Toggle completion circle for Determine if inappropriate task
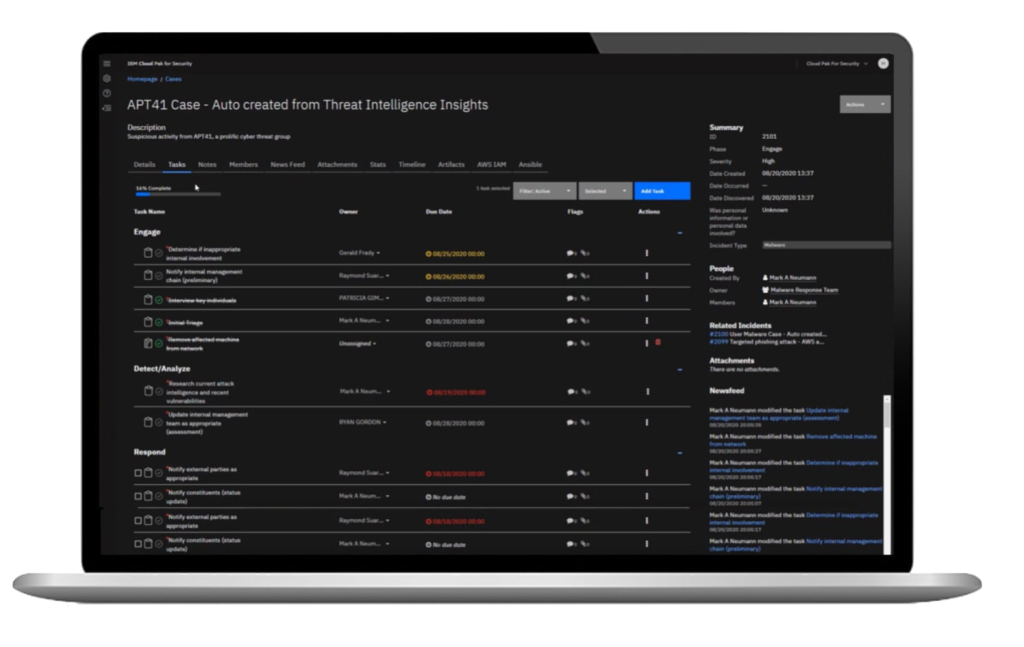This screenshot has height=647, width=1024. 159,253
